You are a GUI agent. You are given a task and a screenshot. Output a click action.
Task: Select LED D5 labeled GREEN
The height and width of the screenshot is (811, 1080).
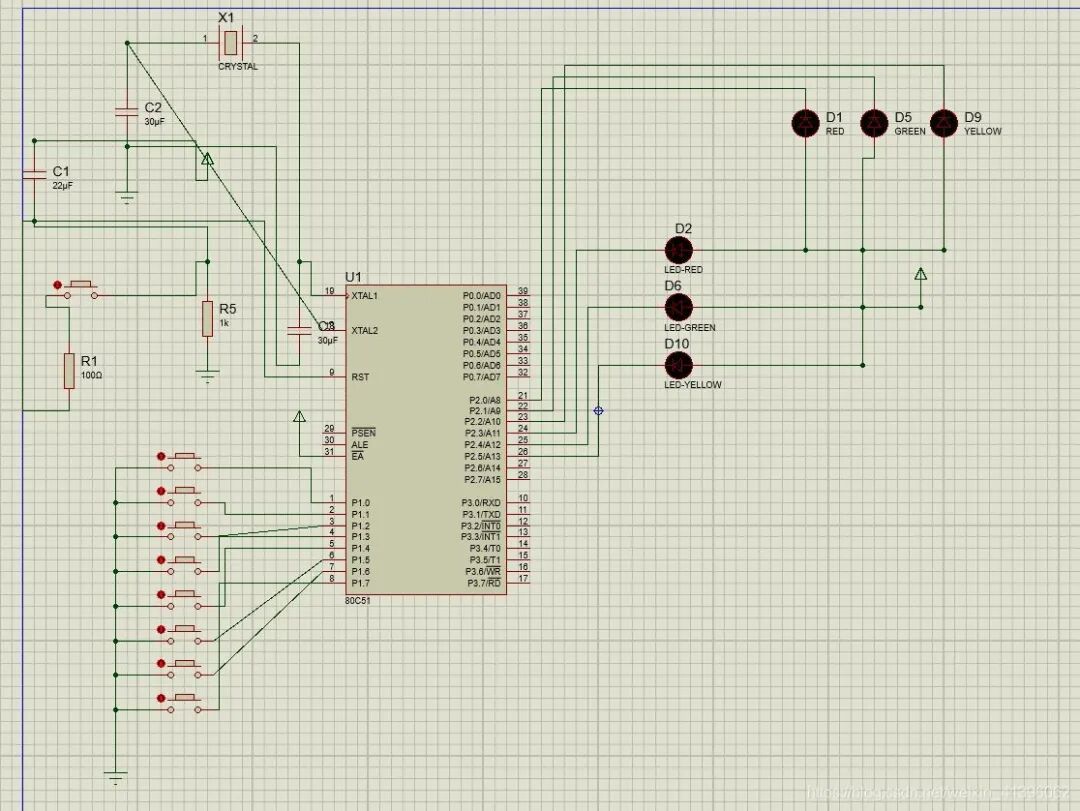[873, 122]
